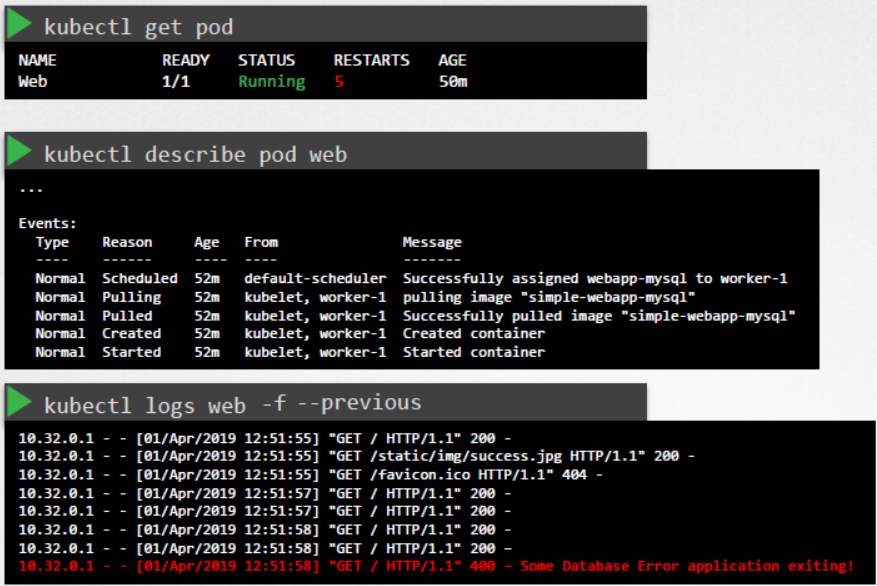
Task: Select the 'kubectl describe pod web' command text
Action: click(x=195, y=153)
